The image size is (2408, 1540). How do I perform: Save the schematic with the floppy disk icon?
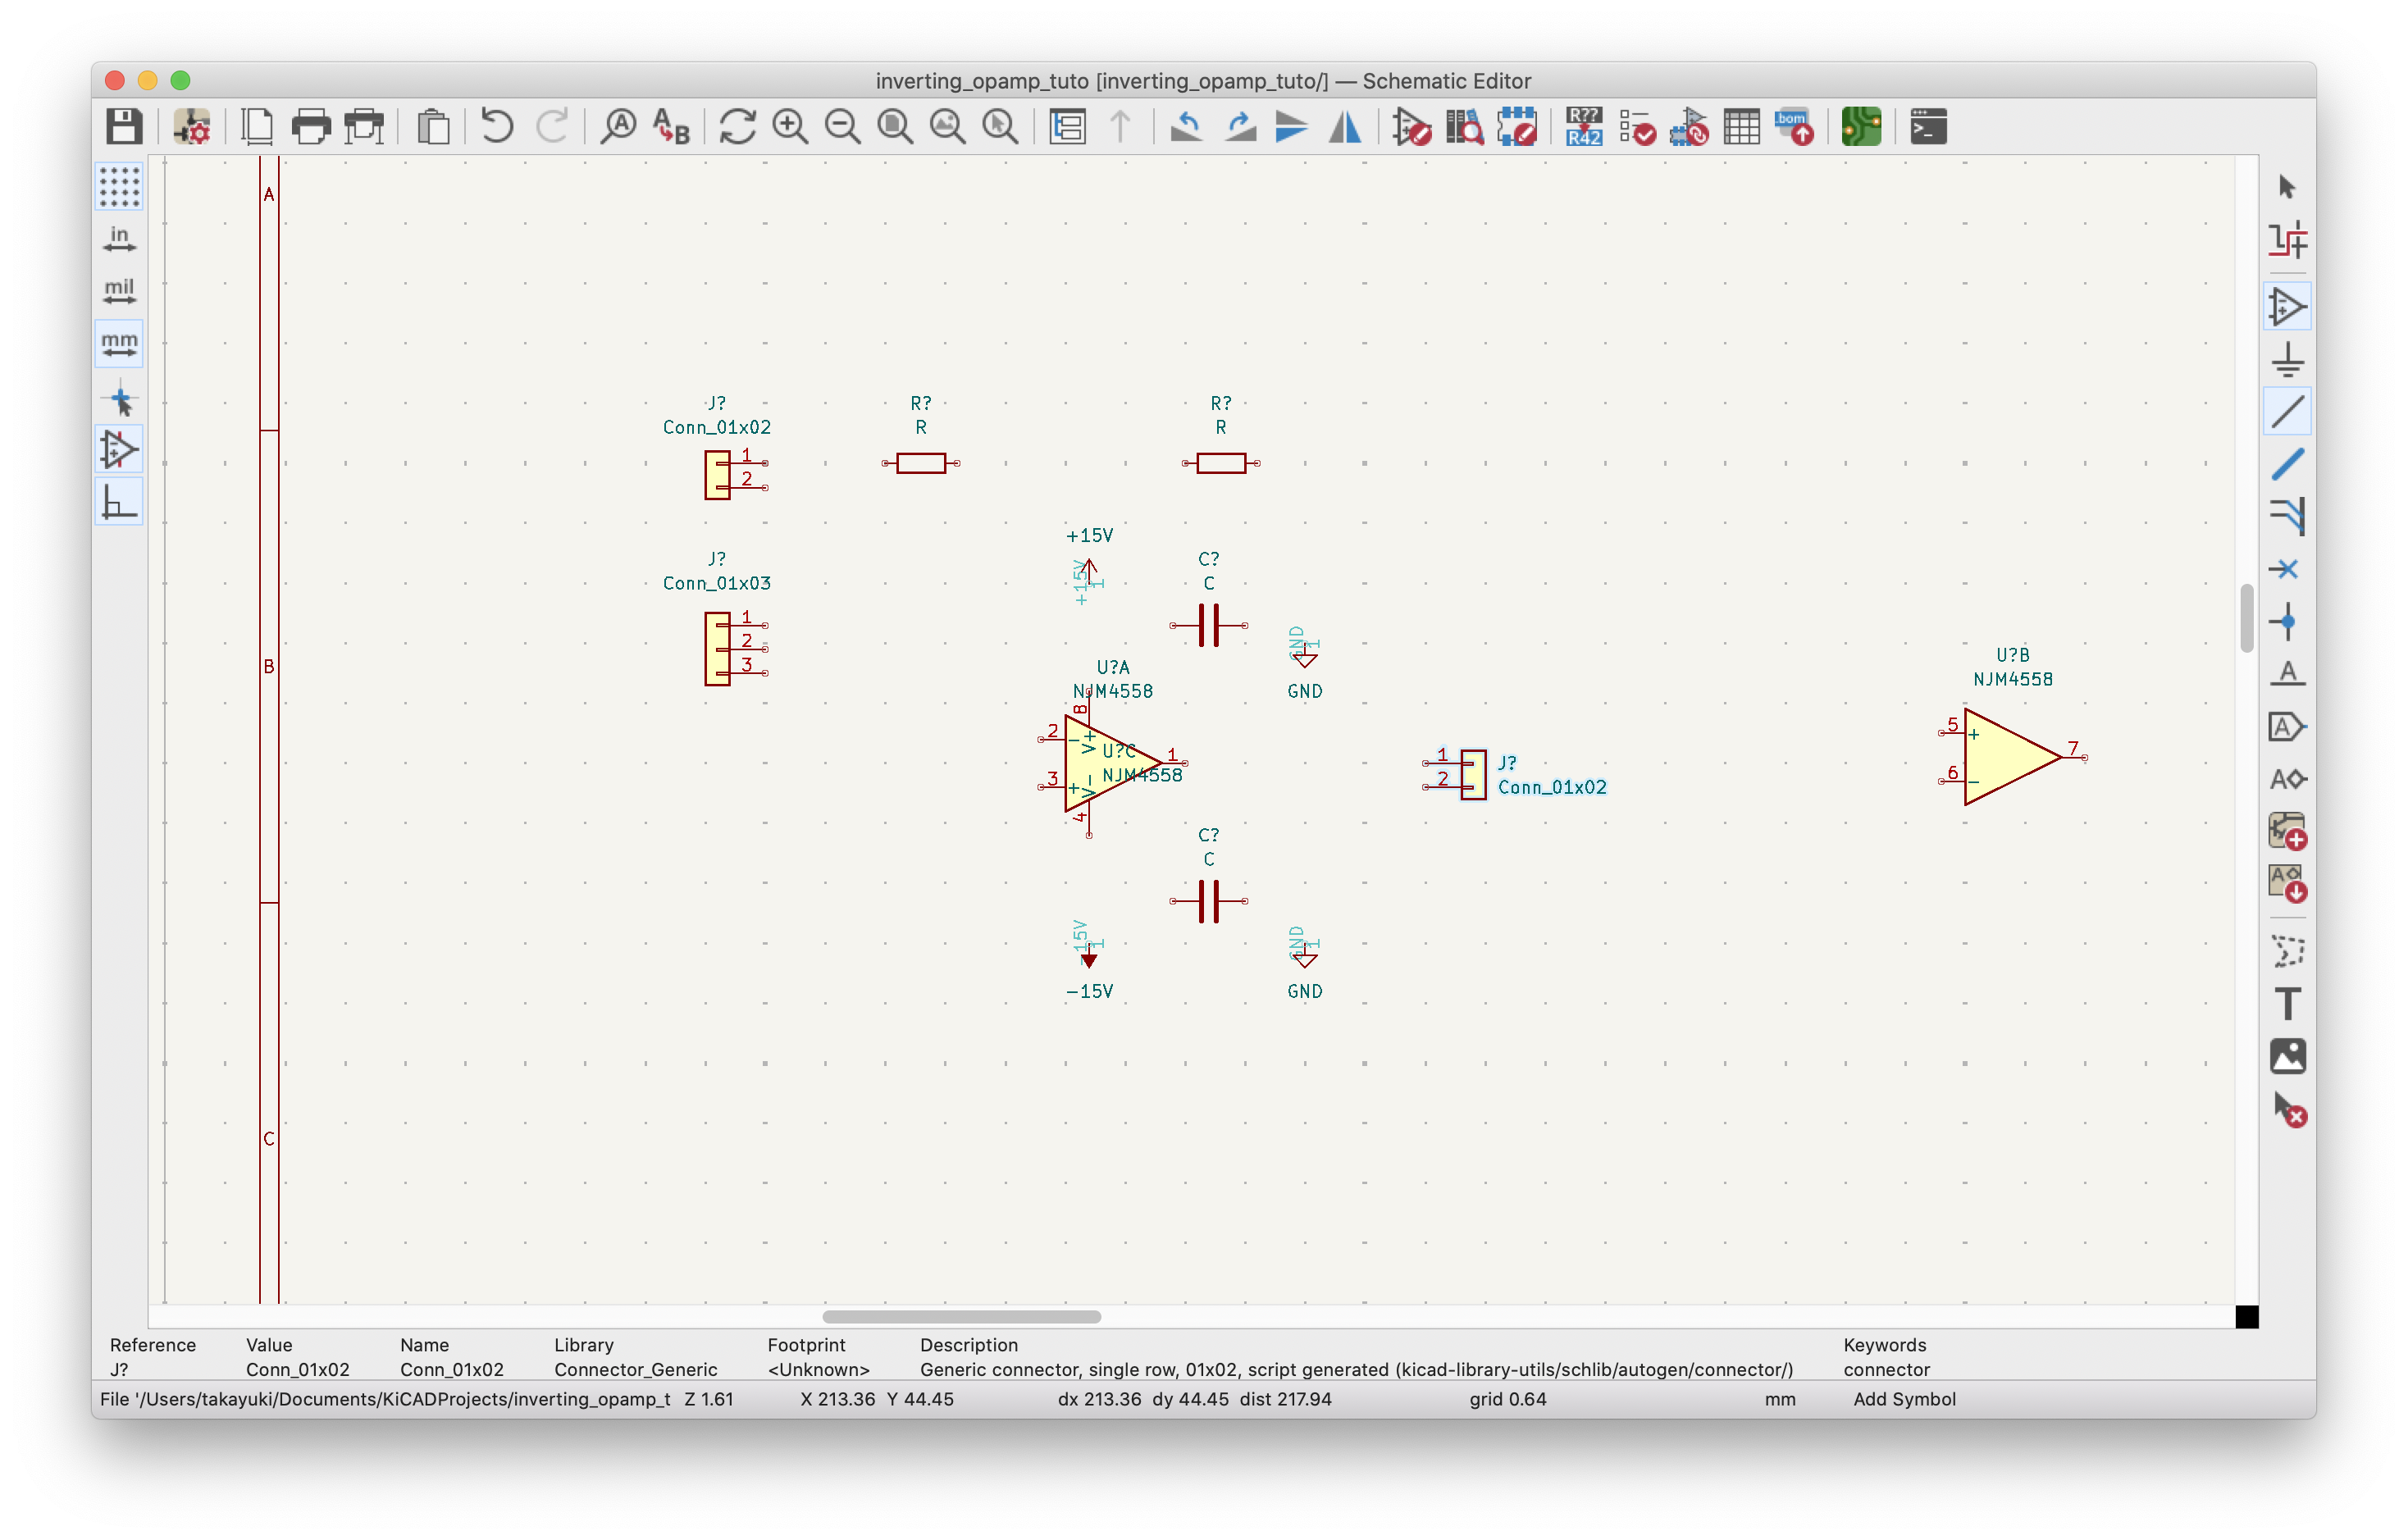pyautogui.click(x=124, y=127)
